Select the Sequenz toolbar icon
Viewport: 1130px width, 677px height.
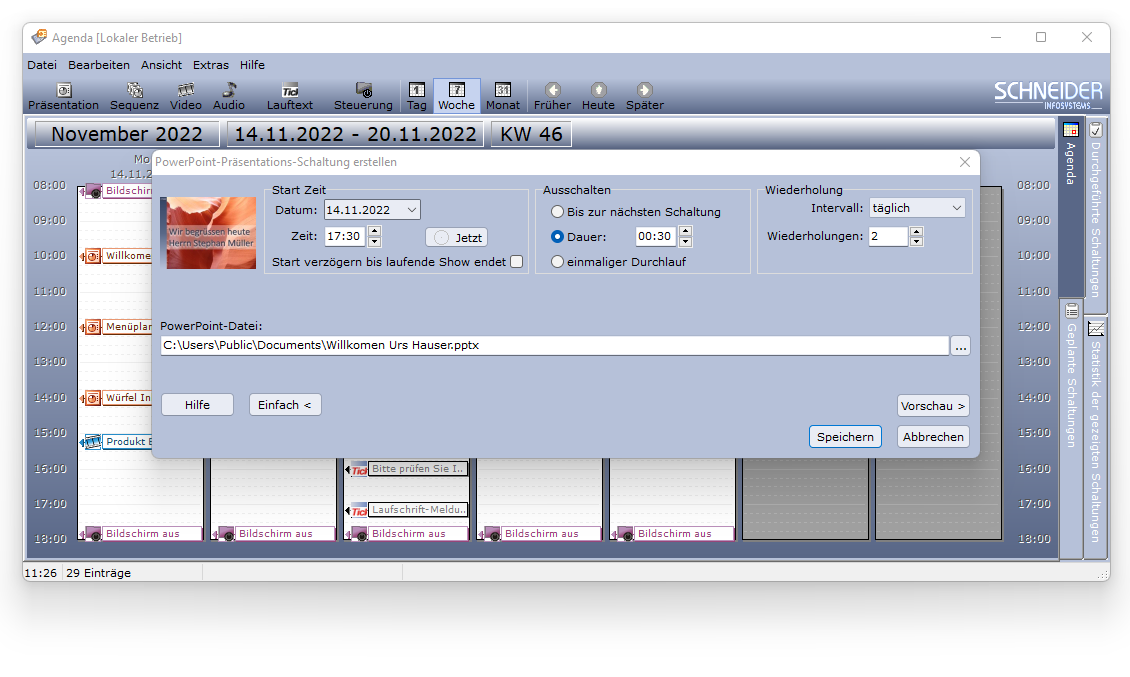click(x=134, y=97)
